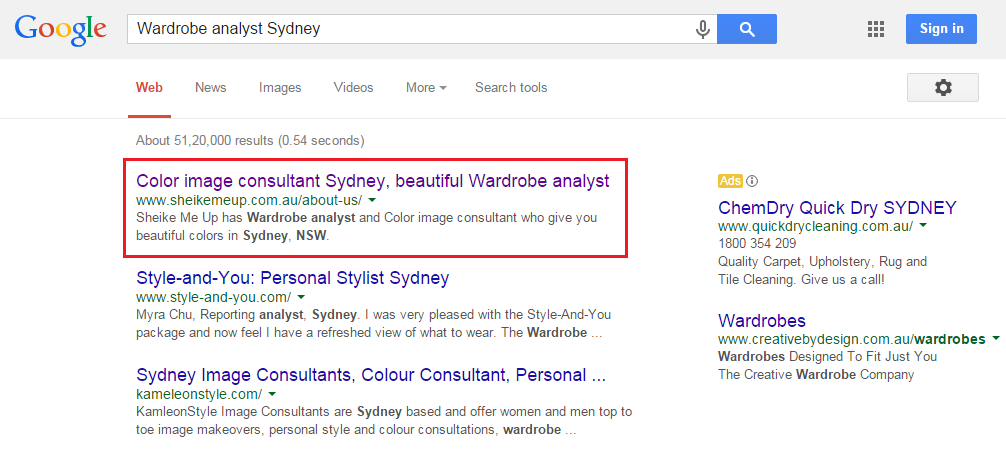Expand arrow beside sheikemeup.com.au URL
The image size is (1006, 454).
point(373,199)
